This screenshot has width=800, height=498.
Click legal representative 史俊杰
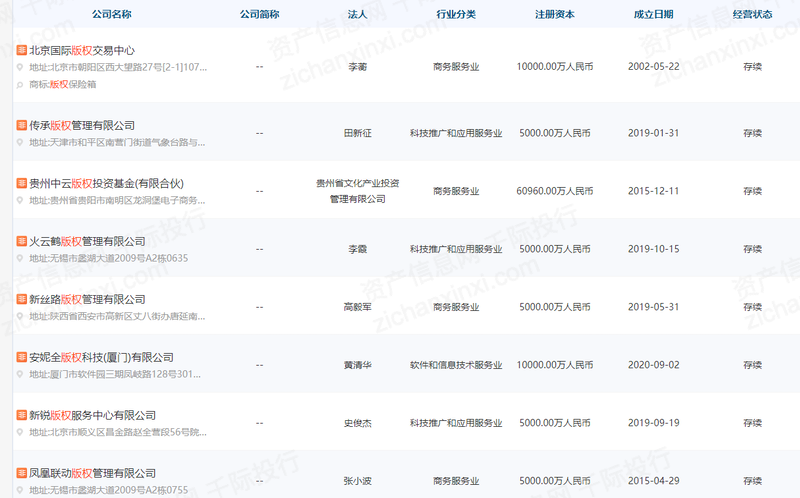pos(358,423)
